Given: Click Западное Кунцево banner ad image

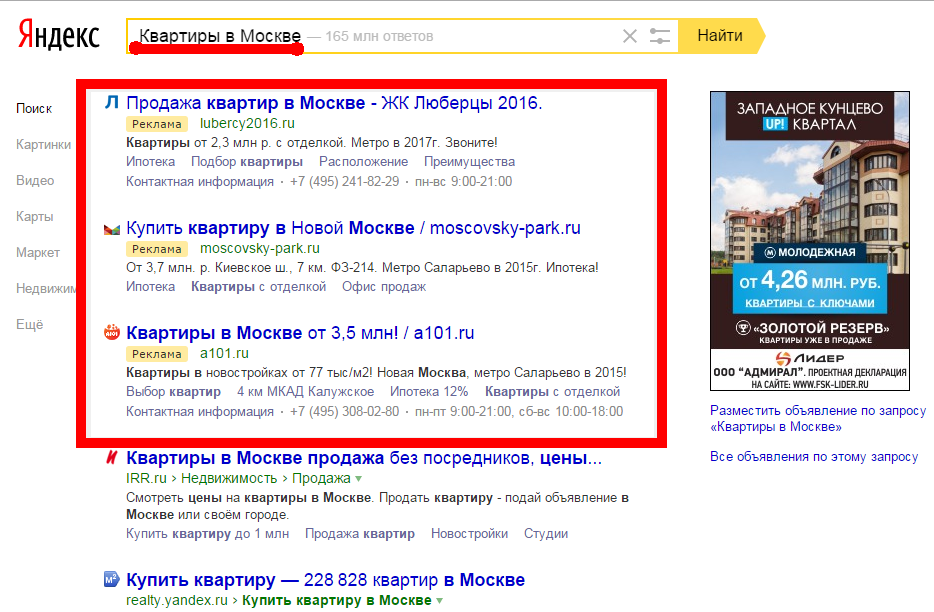Looking at the screenshot, I should [x=810, y=241].
